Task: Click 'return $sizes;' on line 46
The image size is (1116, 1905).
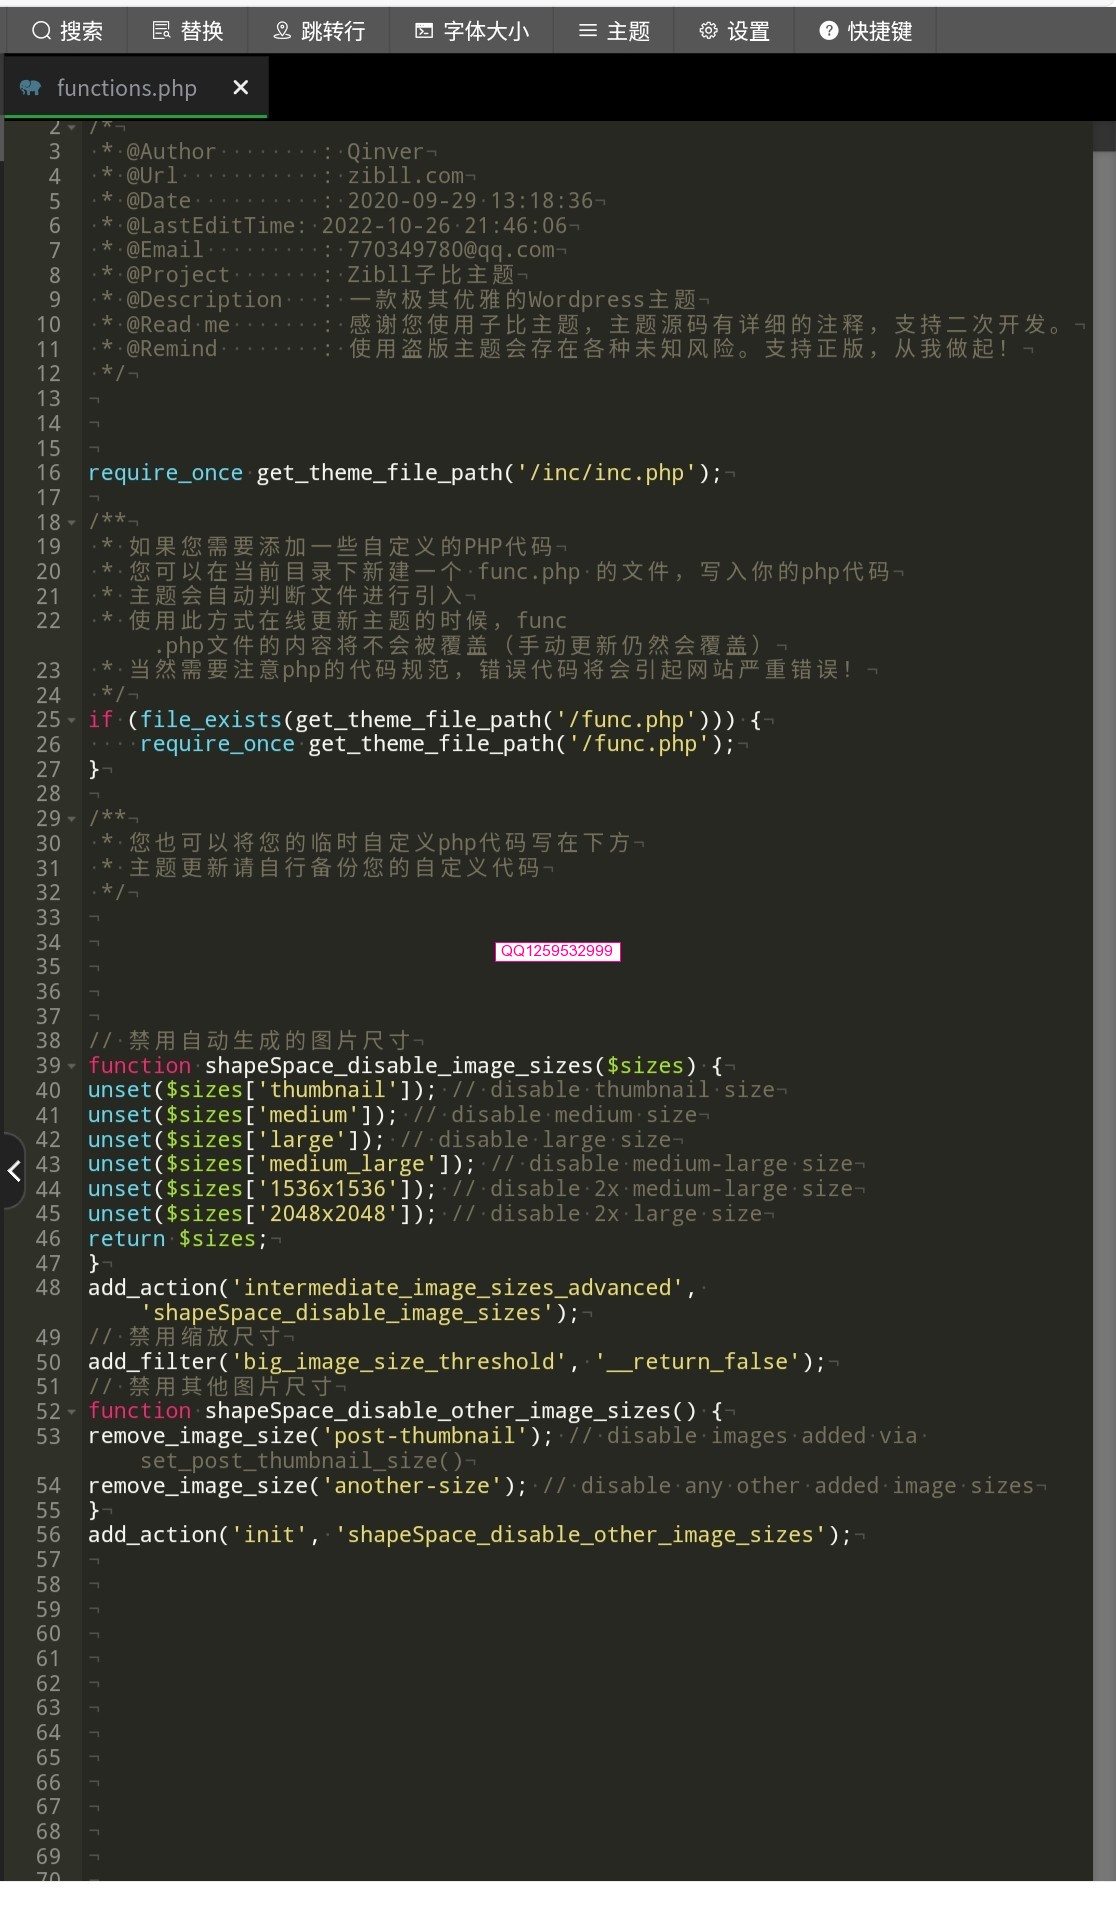Action: [x=178, y=1239]
